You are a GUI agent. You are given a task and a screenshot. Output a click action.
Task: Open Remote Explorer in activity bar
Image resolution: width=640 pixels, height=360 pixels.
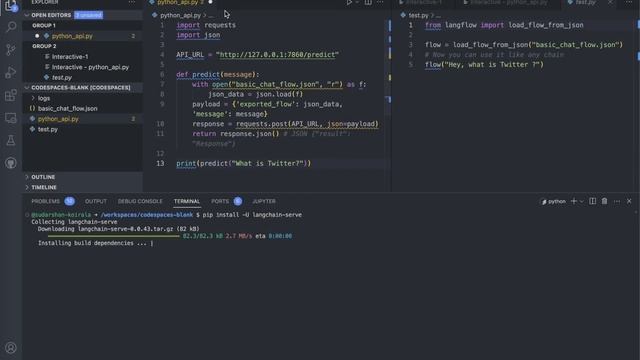click(11, 118)
